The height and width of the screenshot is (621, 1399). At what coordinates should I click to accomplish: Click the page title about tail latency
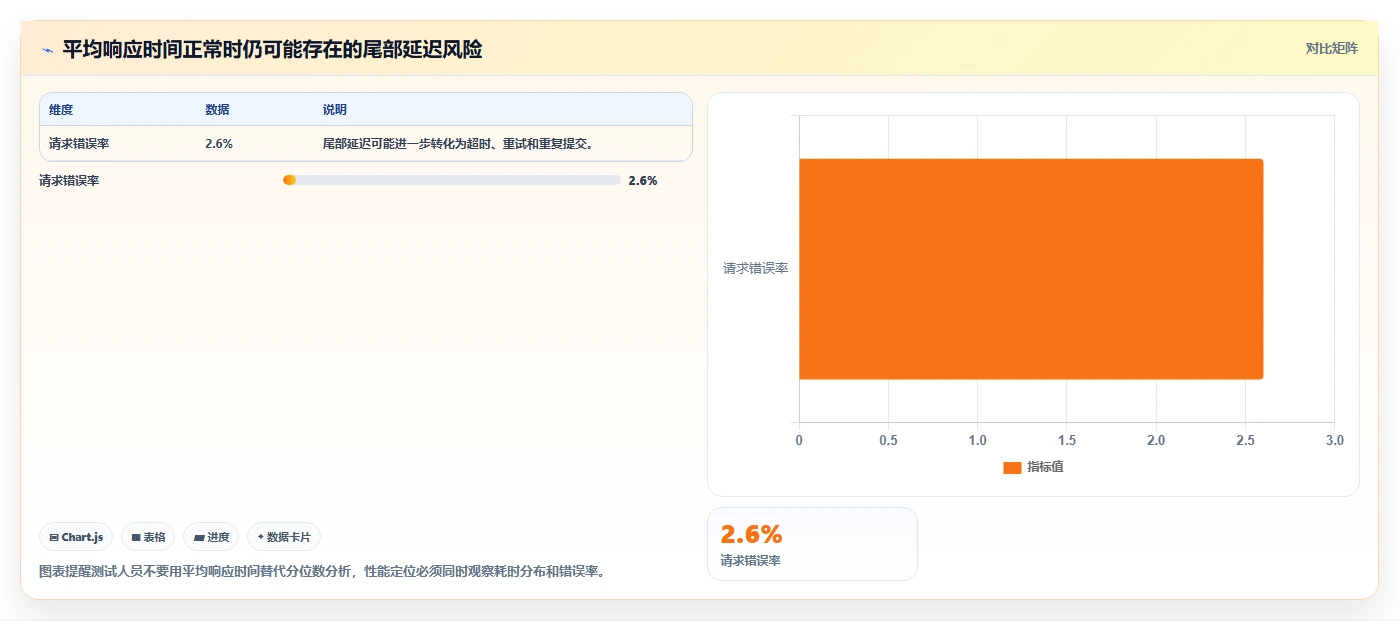point(272,49)
